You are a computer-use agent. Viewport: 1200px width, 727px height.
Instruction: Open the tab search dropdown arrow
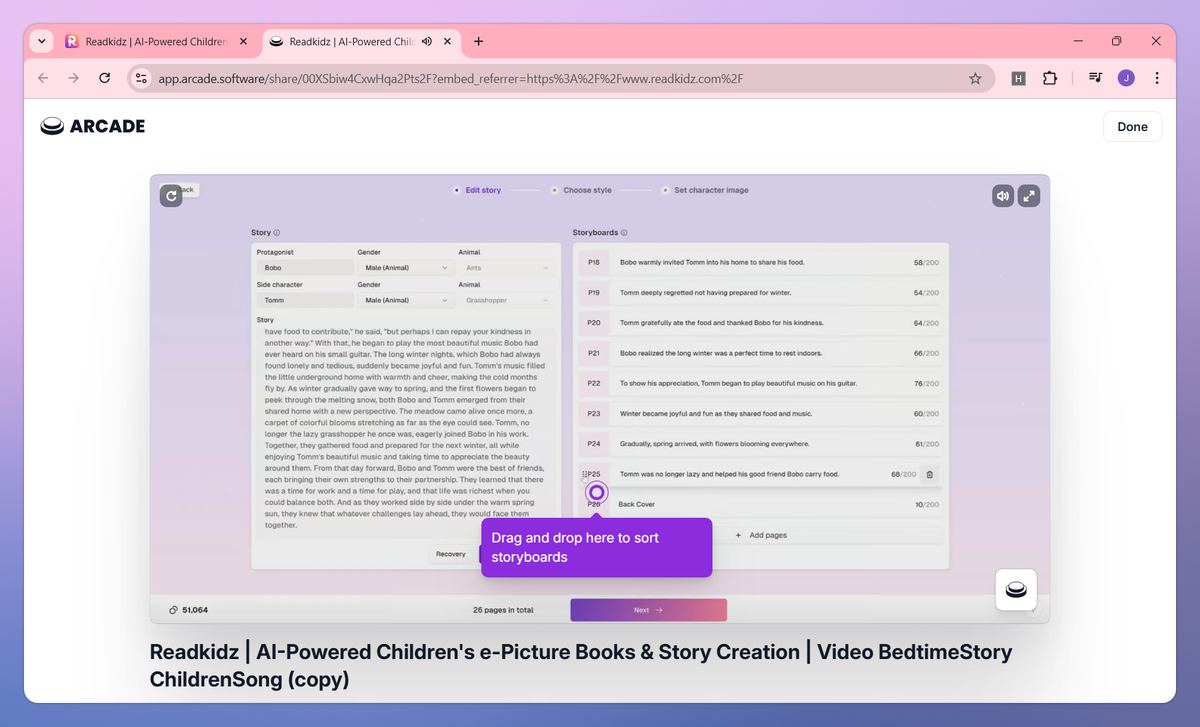pos(41,41)
